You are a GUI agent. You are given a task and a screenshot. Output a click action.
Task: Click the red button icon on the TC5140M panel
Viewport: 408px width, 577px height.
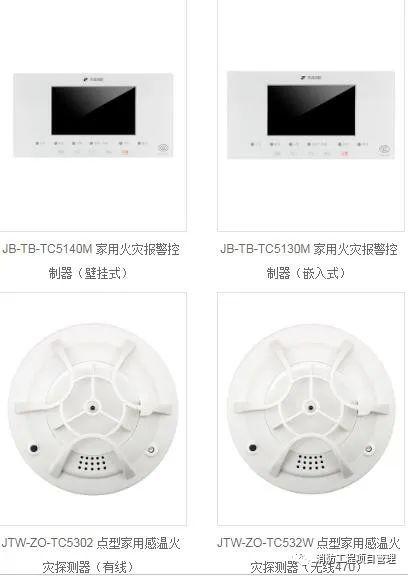[125, 152]
